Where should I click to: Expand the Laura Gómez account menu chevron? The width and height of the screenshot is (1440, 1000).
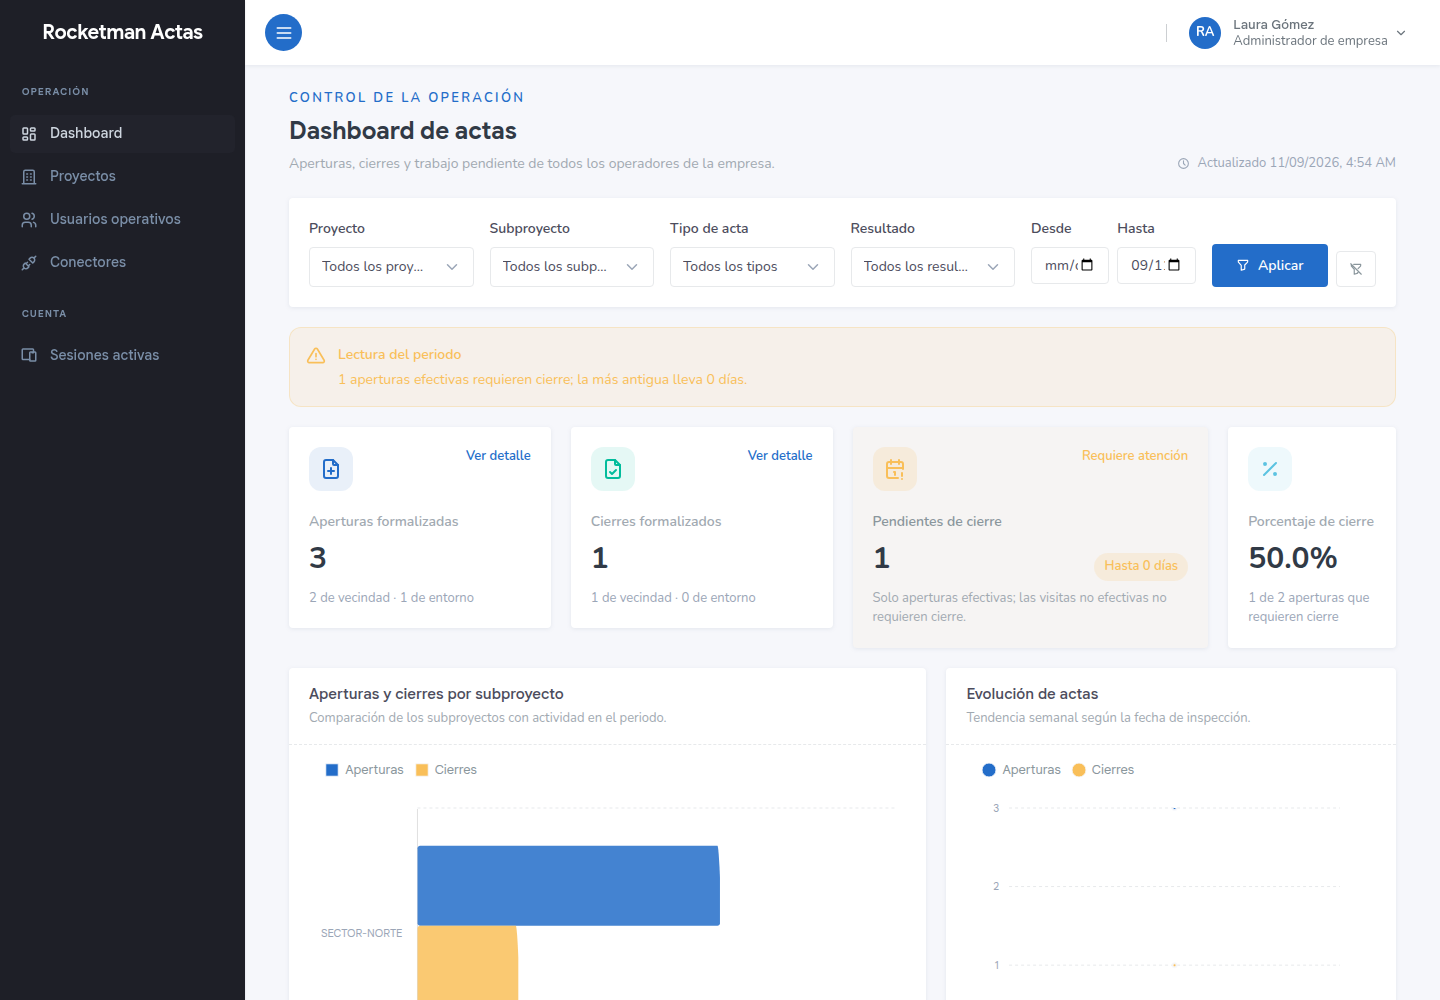click(x=1401, y=33)
